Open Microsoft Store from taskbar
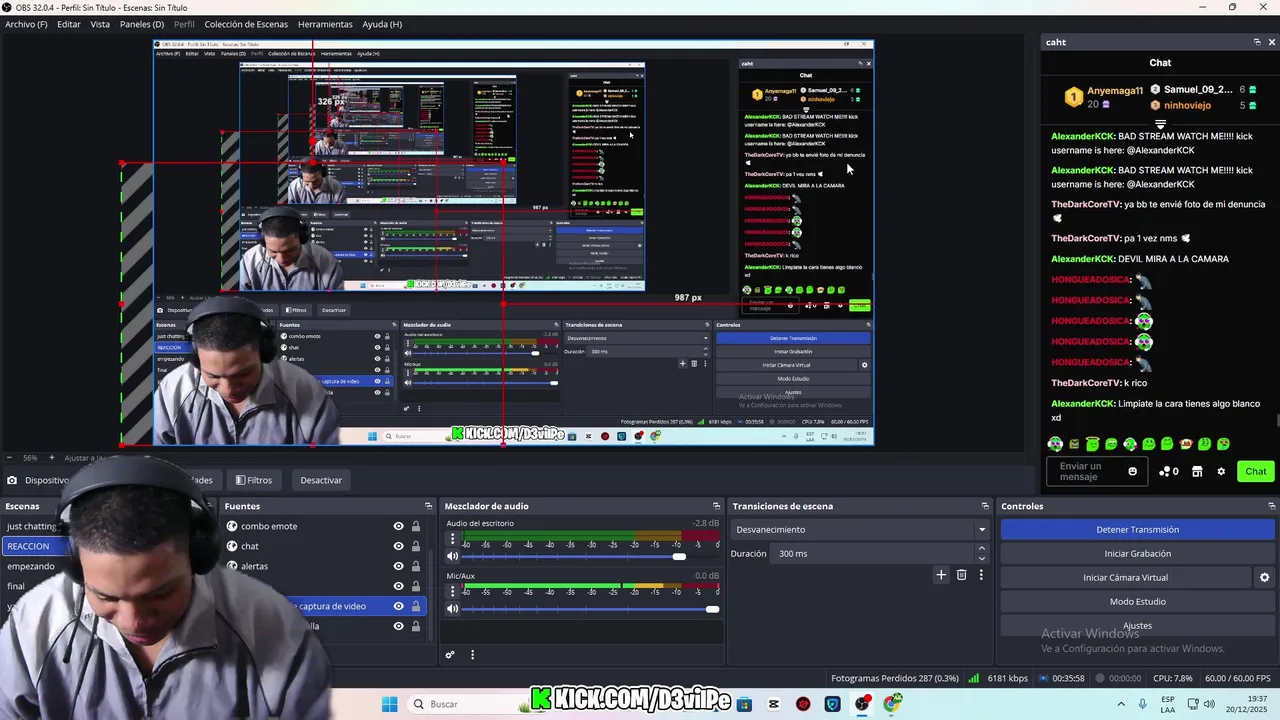The width and height of the screenshot is (1280, 720). point(744,704)
